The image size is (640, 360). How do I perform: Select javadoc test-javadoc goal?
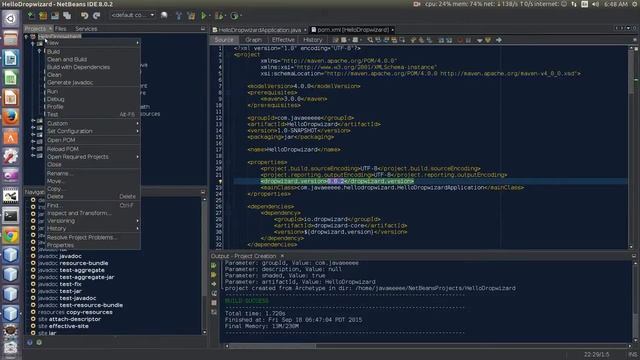tap(67, 298)
